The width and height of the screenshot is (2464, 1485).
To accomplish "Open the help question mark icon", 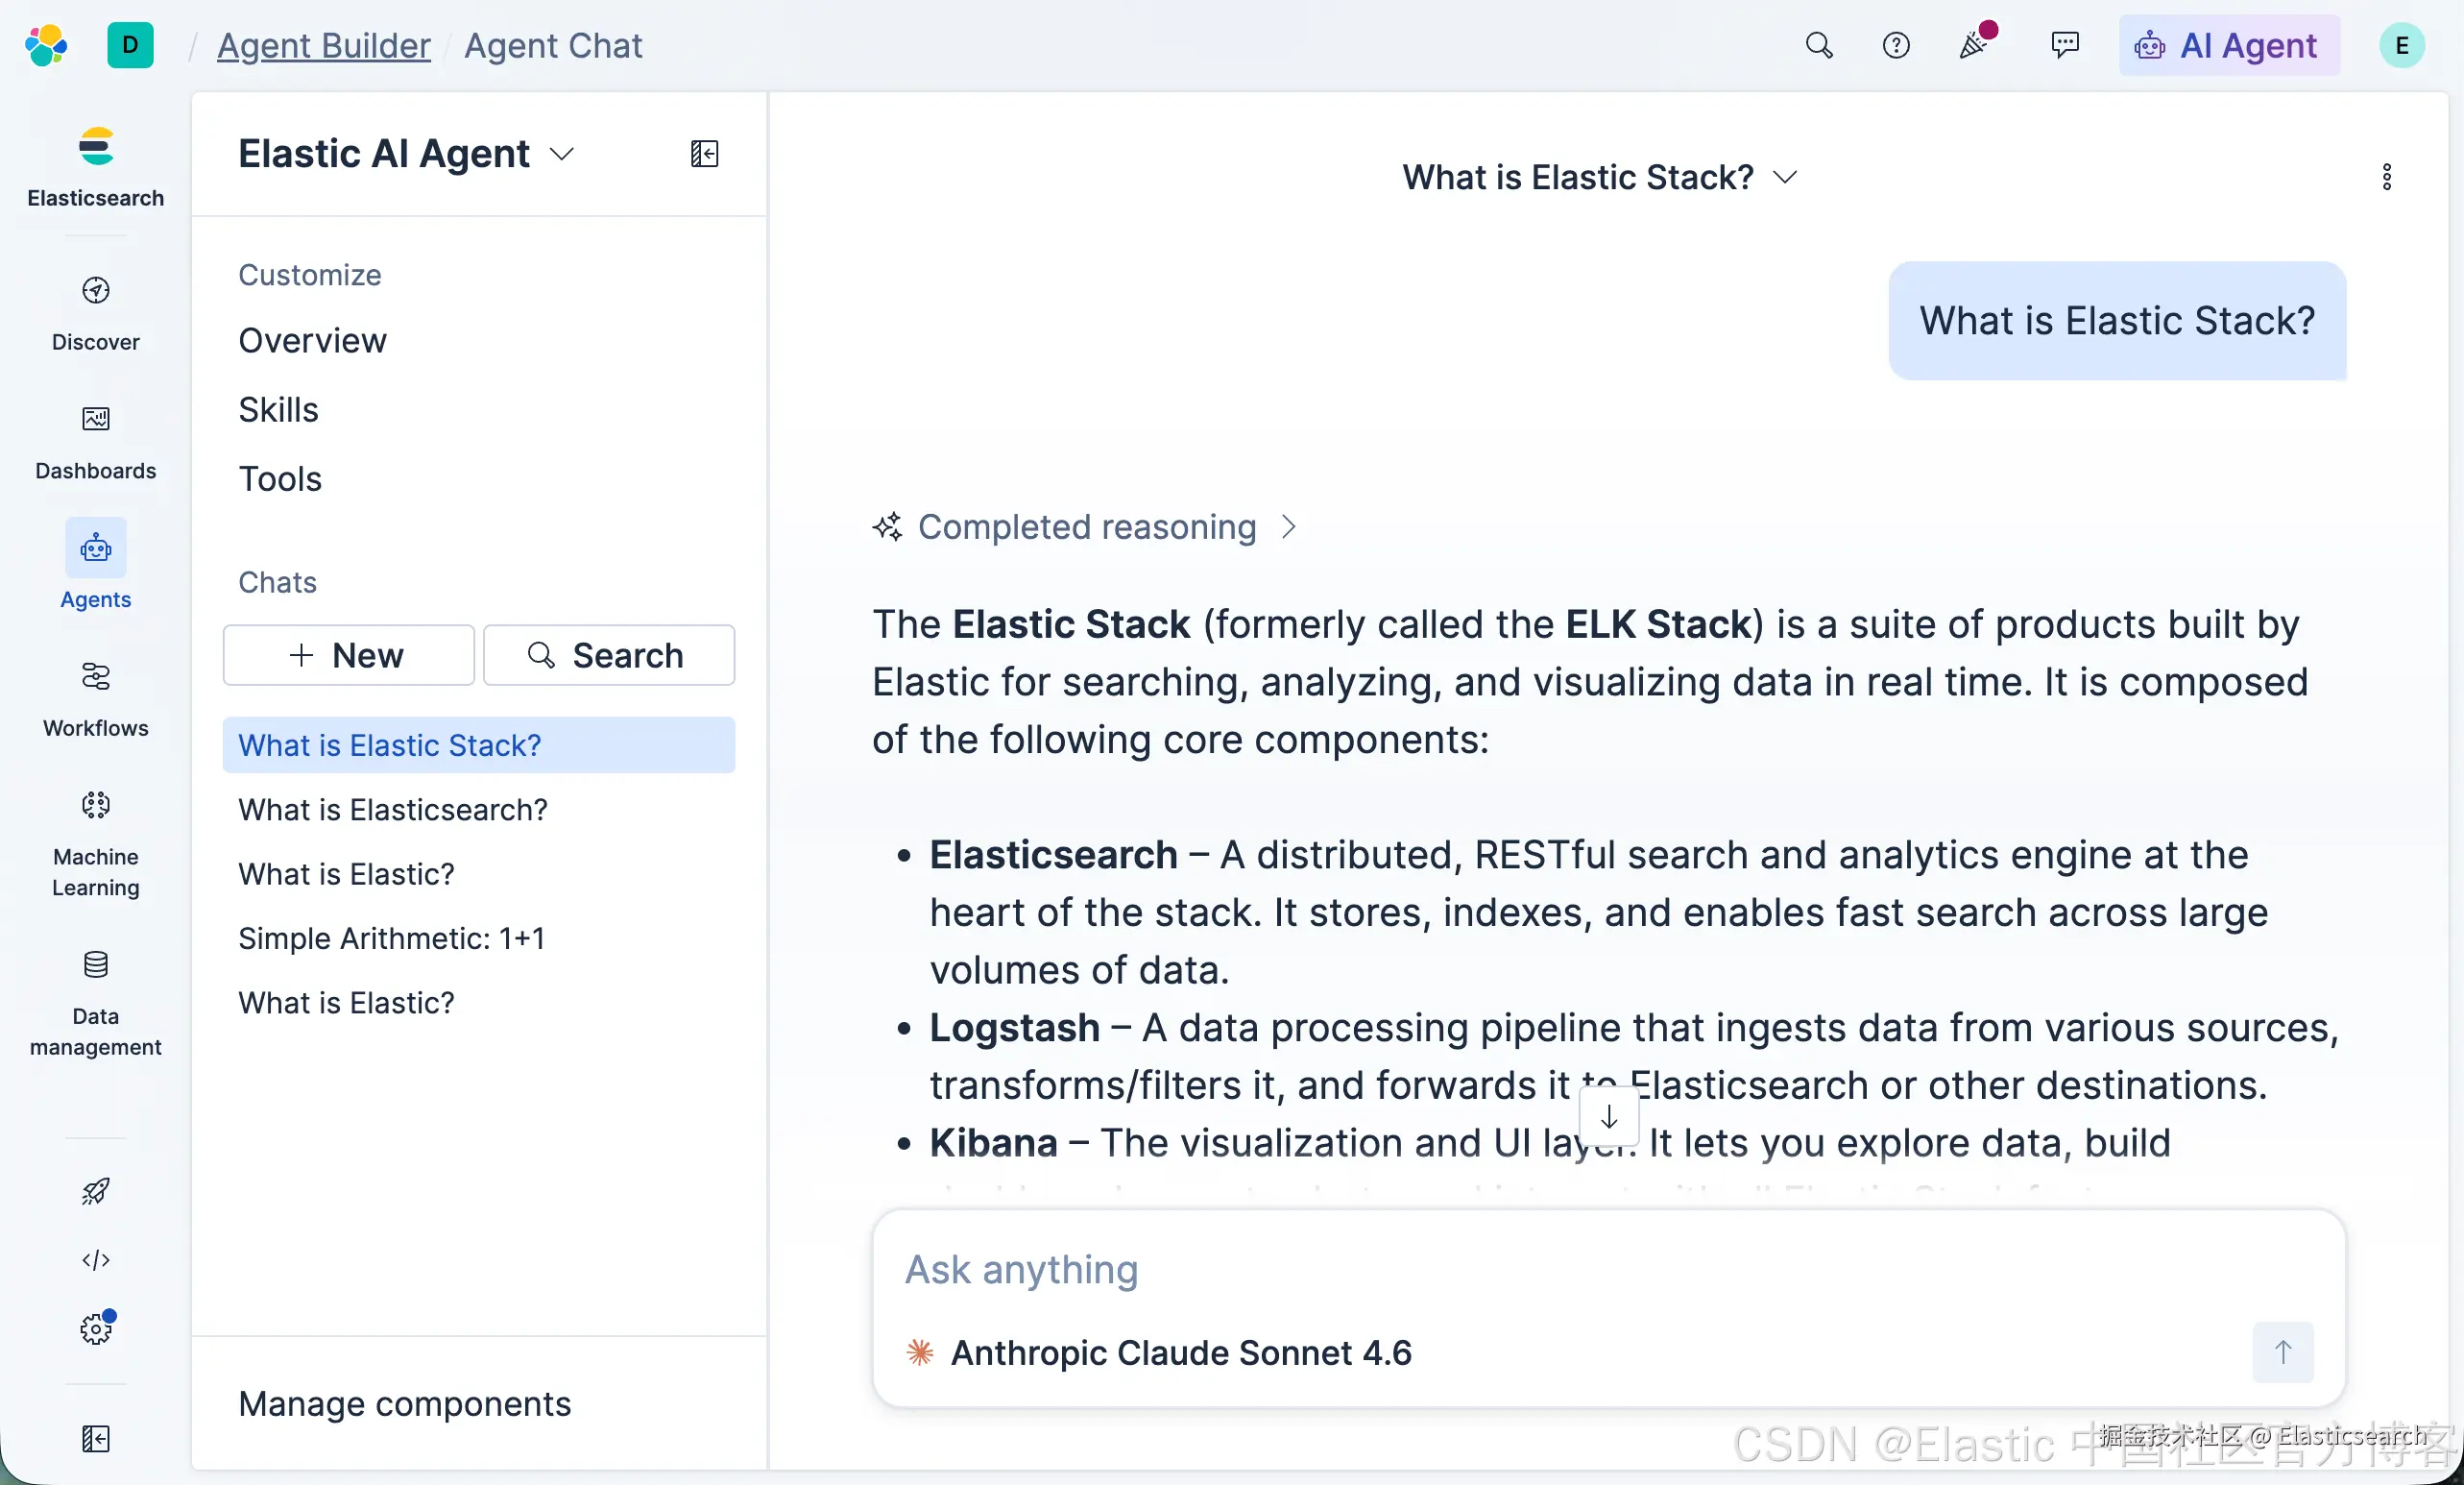I will click(x=1896, y=45).
